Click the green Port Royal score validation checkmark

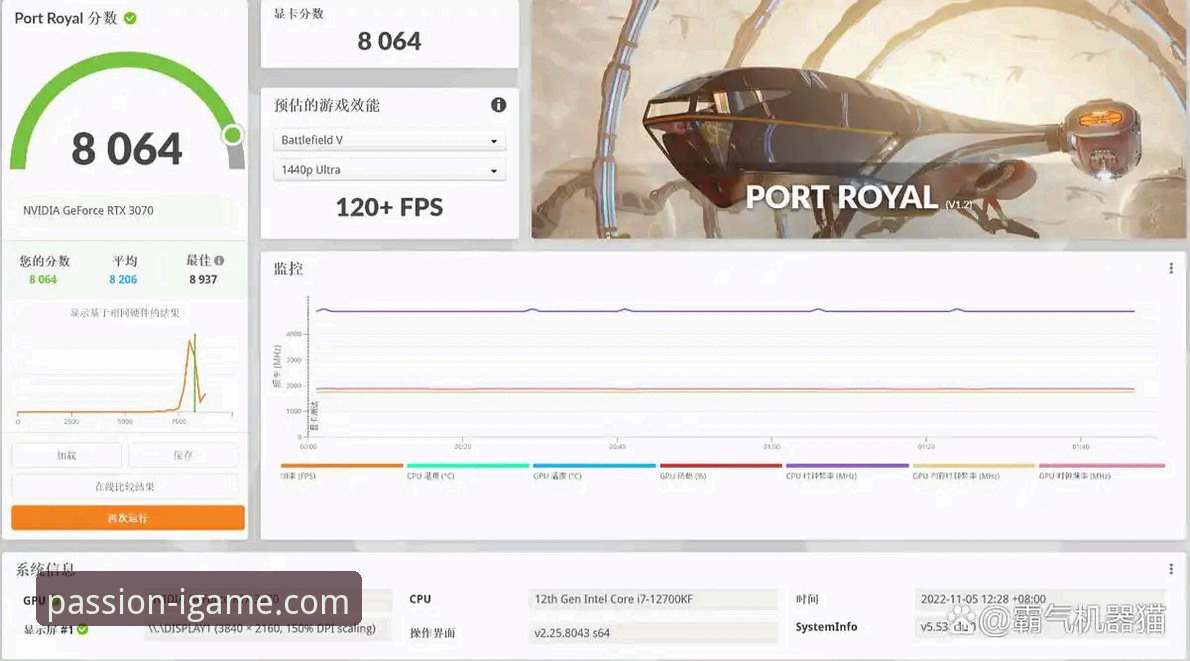(131, 18)
